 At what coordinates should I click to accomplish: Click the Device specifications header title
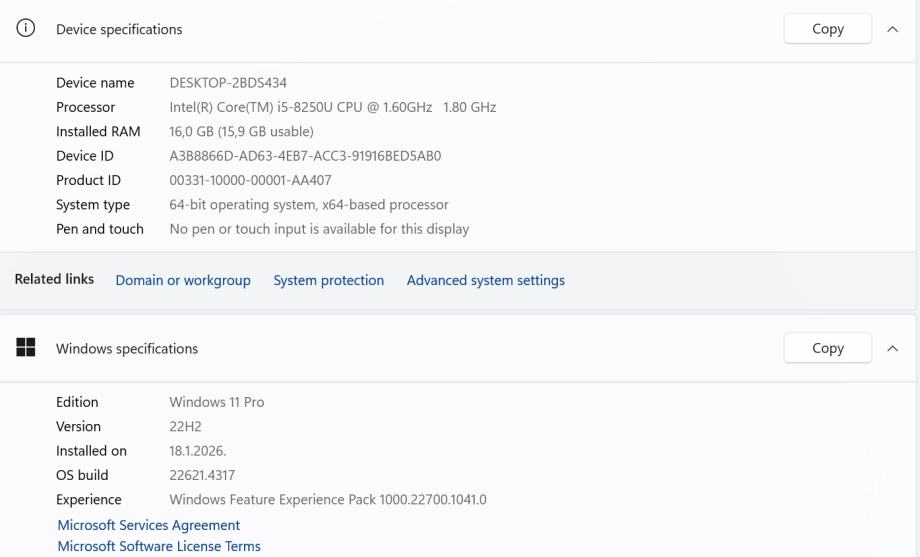click(x=119, y=29)
